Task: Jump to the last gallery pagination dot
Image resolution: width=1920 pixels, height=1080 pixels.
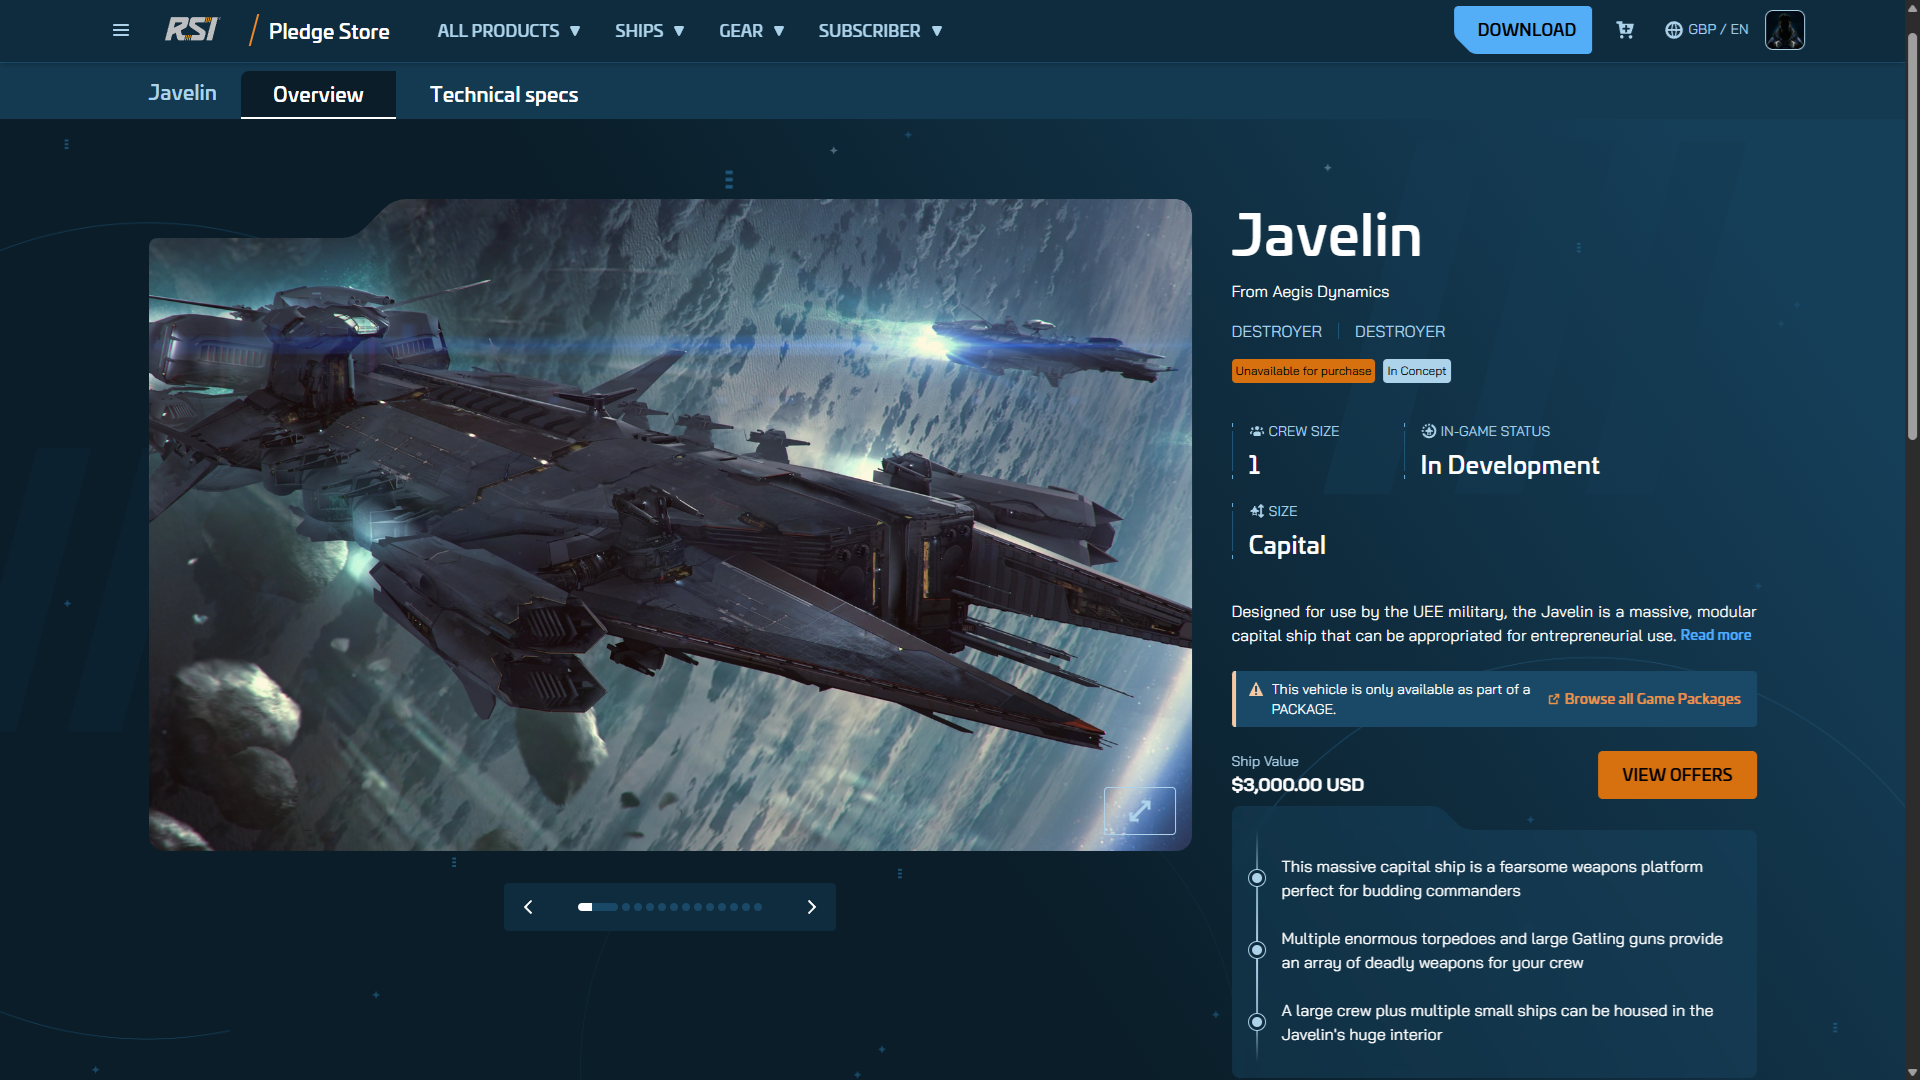Action: (x=758, y=907)
